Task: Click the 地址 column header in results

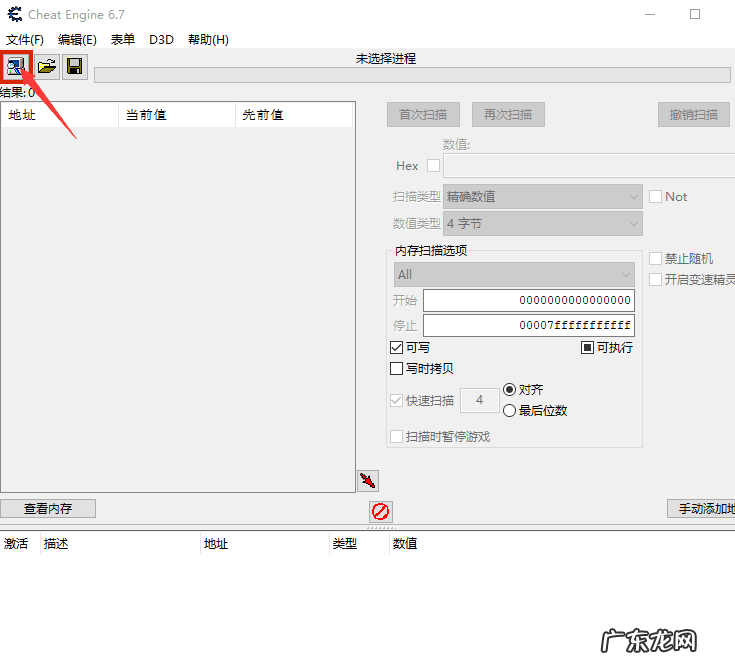Action: tap(60, 115)
